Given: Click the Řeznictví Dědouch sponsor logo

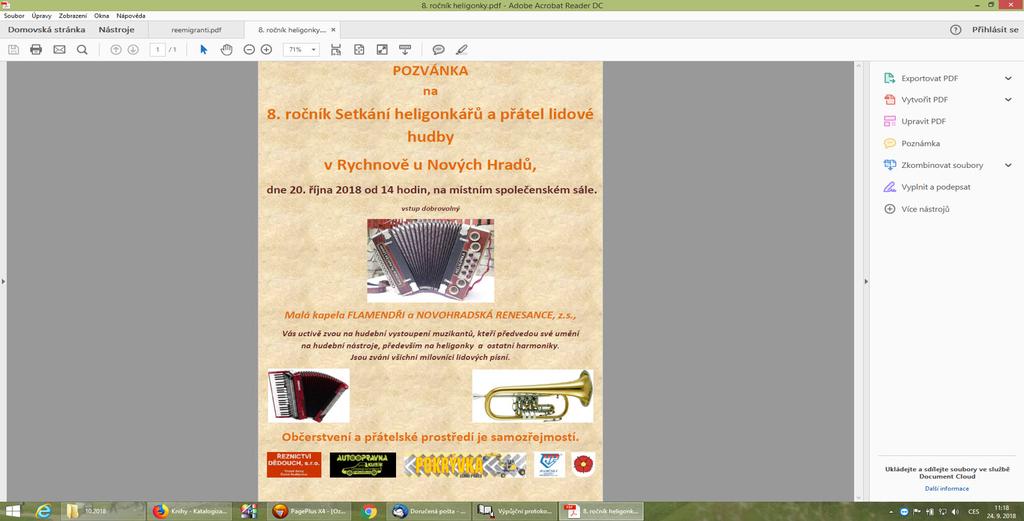Looking at the screenshot, I should [x=294, y=465].
